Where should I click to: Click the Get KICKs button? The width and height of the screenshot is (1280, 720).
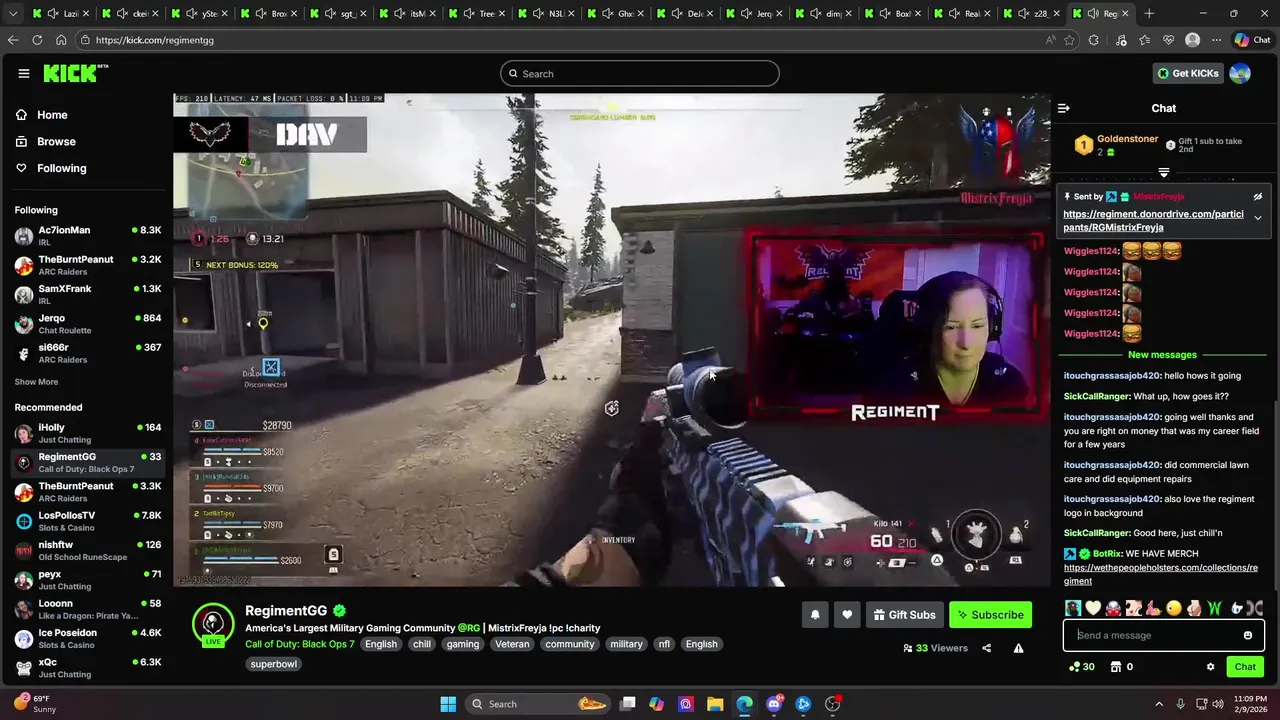click(1188, 73)
